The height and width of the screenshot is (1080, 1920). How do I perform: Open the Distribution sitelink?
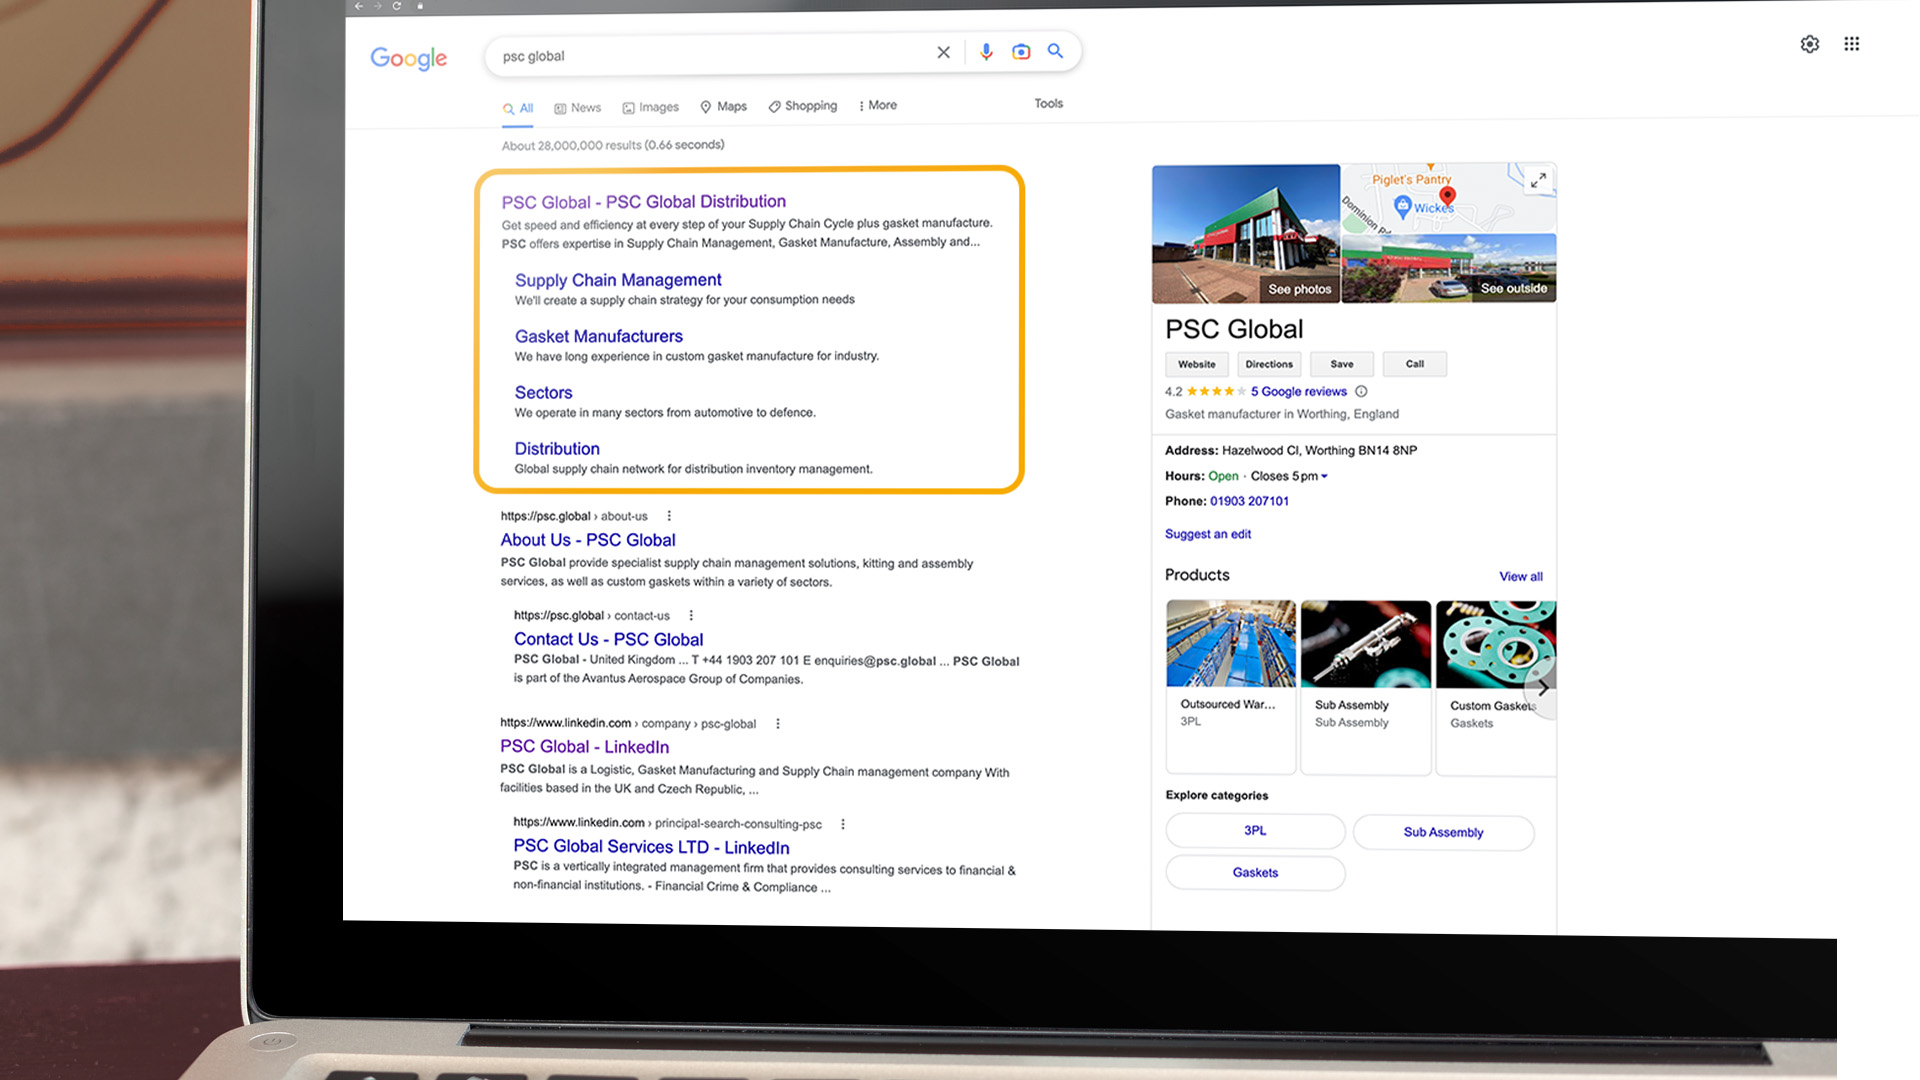pos(557,449)
